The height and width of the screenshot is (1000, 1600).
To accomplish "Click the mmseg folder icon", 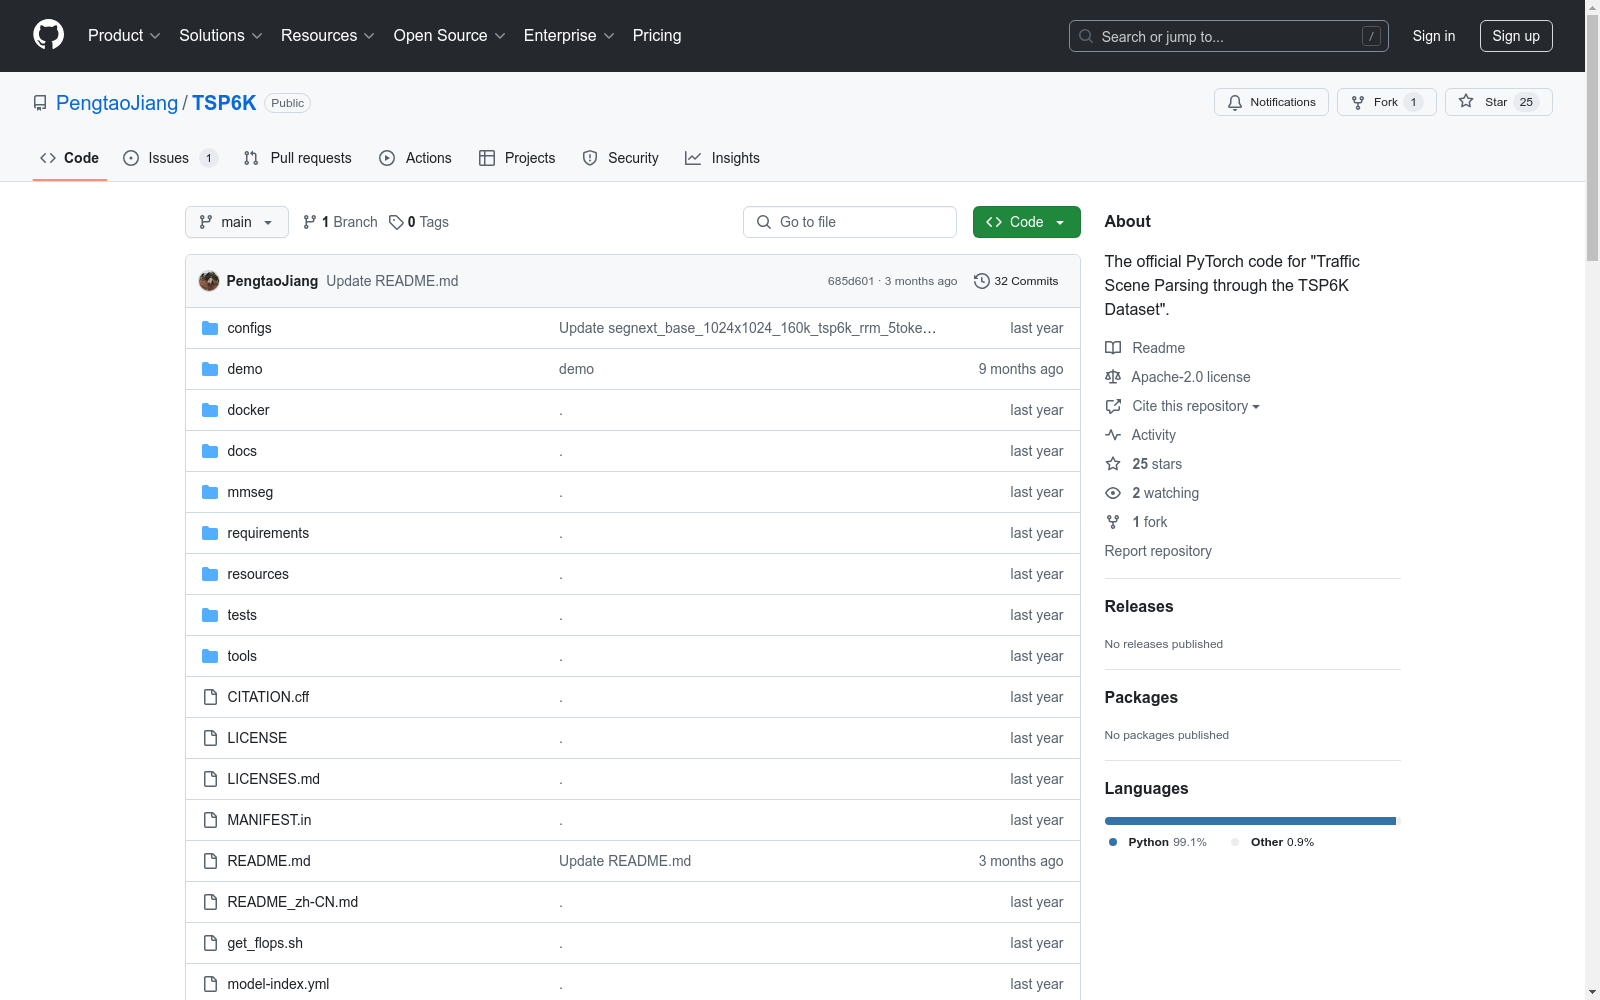I will tap(210, 492).
